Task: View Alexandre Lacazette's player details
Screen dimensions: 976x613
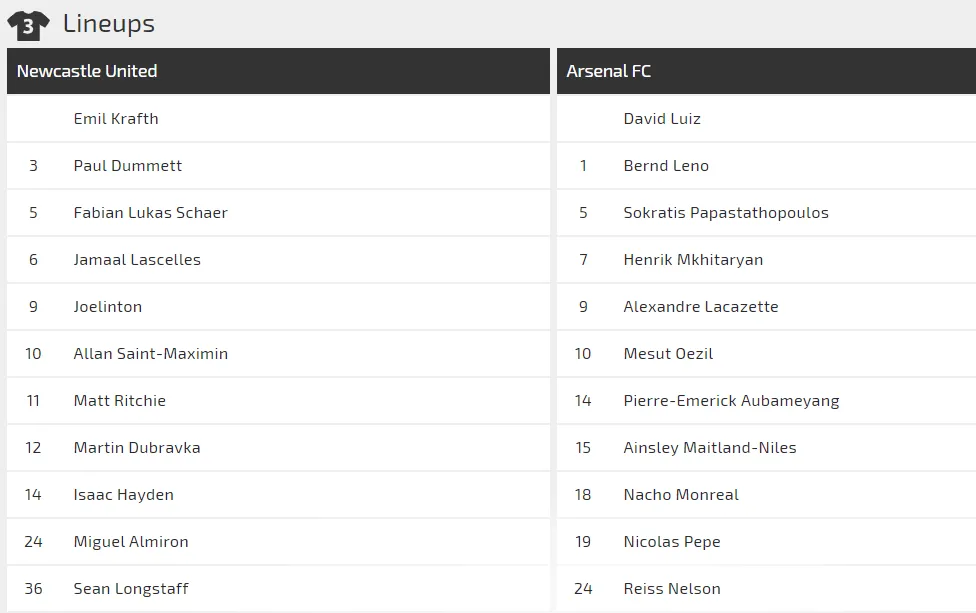Action: 700,307
